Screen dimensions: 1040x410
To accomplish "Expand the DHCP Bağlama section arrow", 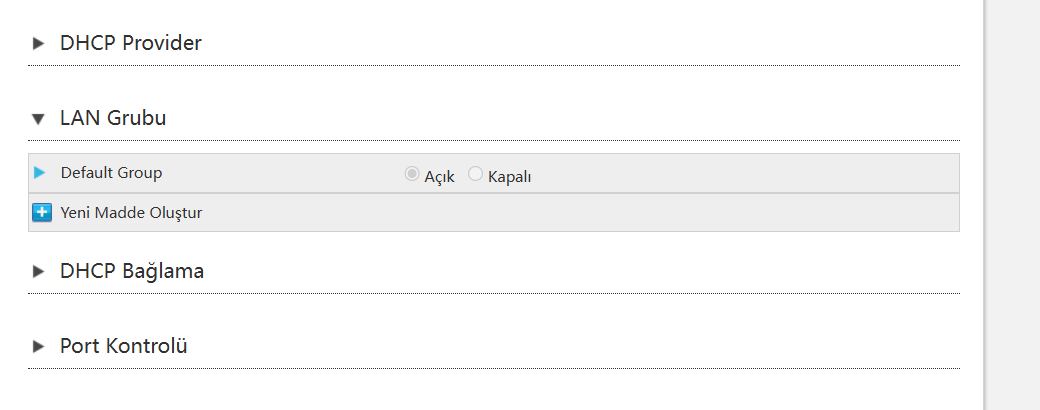I will 39,271.
